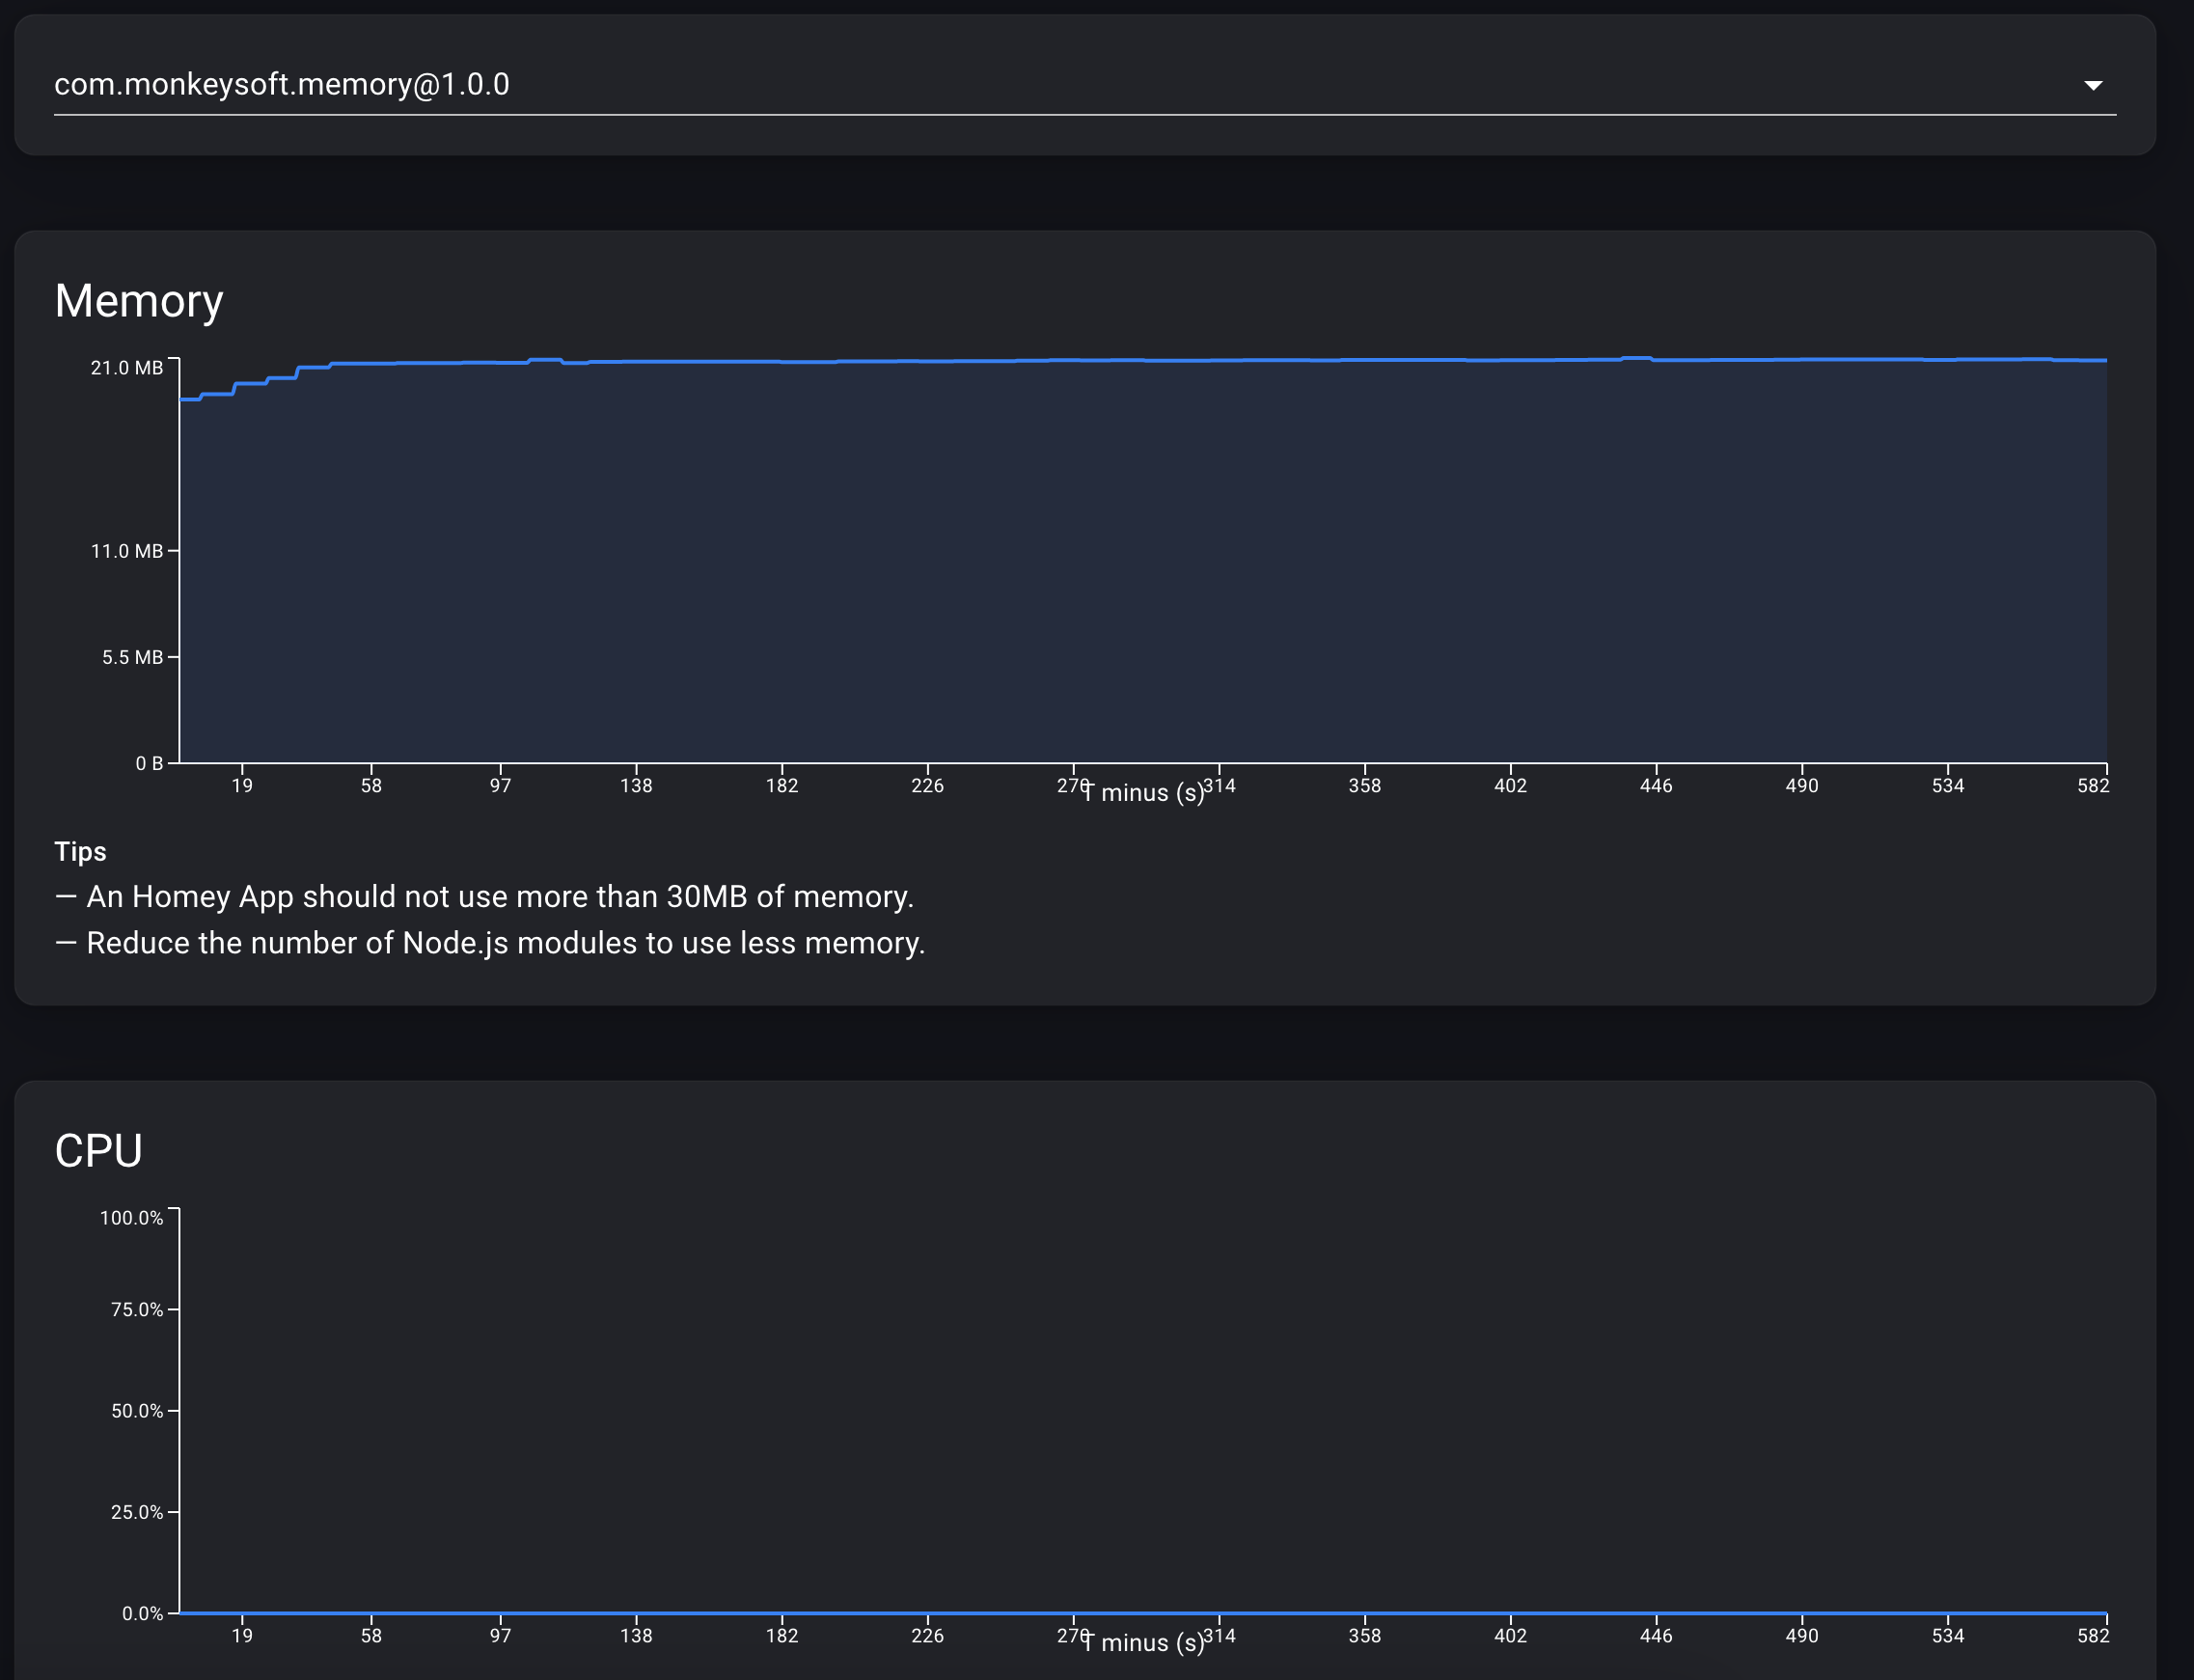
Task: Click the 582 tick on Memory chart
Action: tap(2094, 785)
